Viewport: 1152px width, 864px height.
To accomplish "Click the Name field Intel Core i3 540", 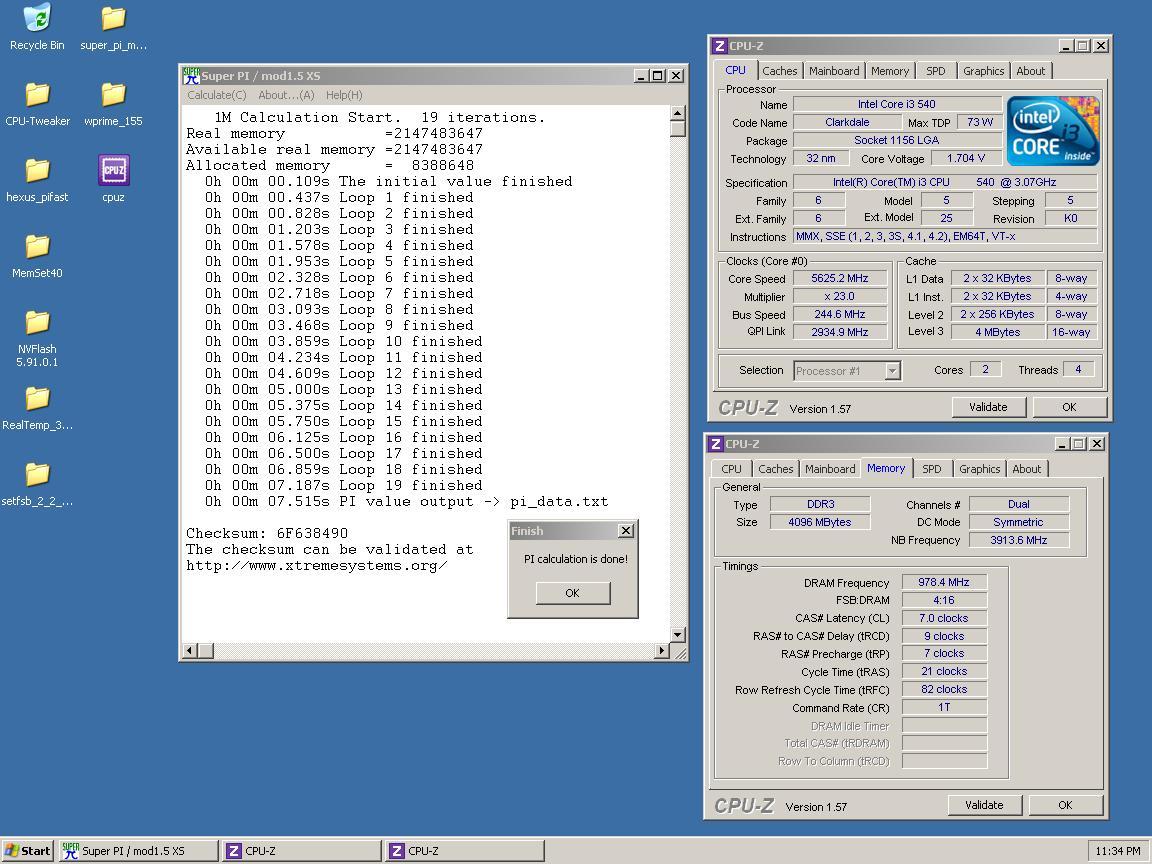I will point(896,104).
